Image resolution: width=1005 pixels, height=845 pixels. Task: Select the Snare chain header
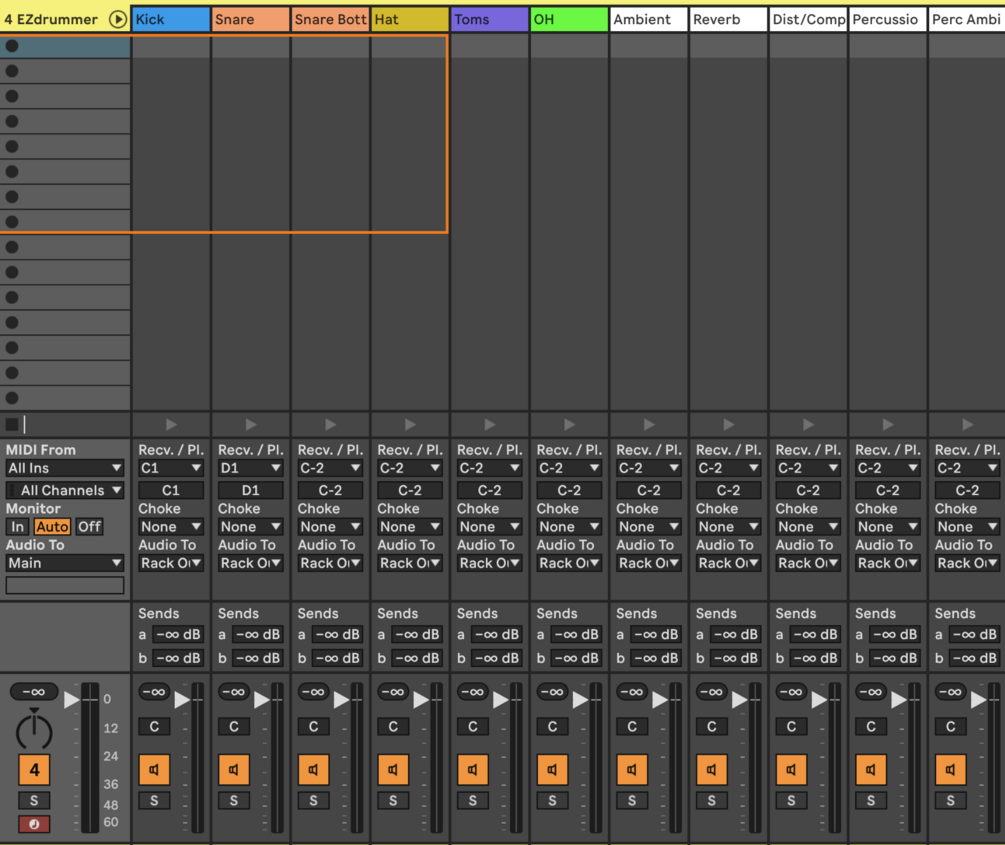click(251, 19)
